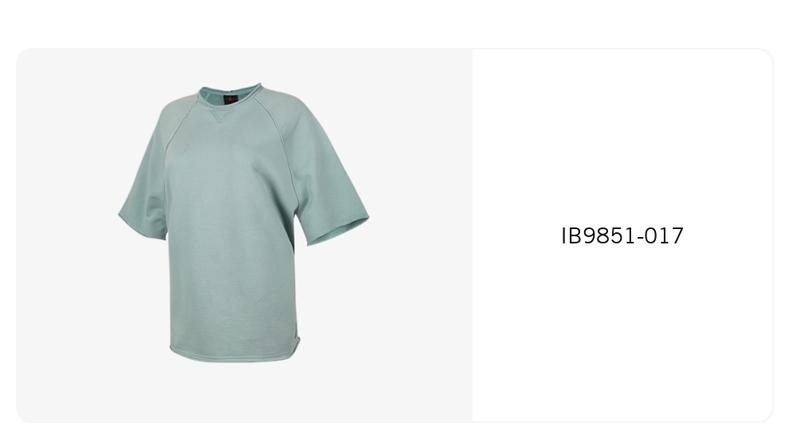
Task: Click the gray photo background left of the shirt
Action: tap(65, 227)
